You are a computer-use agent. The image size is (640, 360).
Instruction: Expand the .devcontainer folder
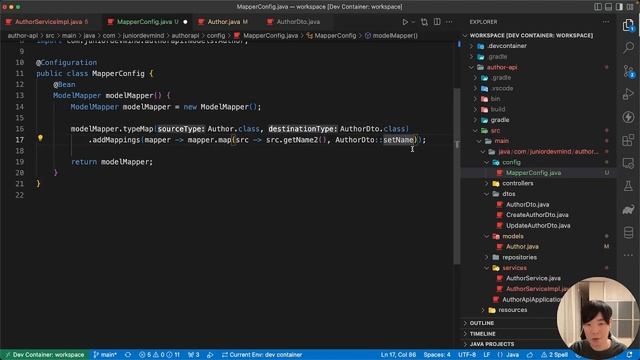[x=507, y=46]
